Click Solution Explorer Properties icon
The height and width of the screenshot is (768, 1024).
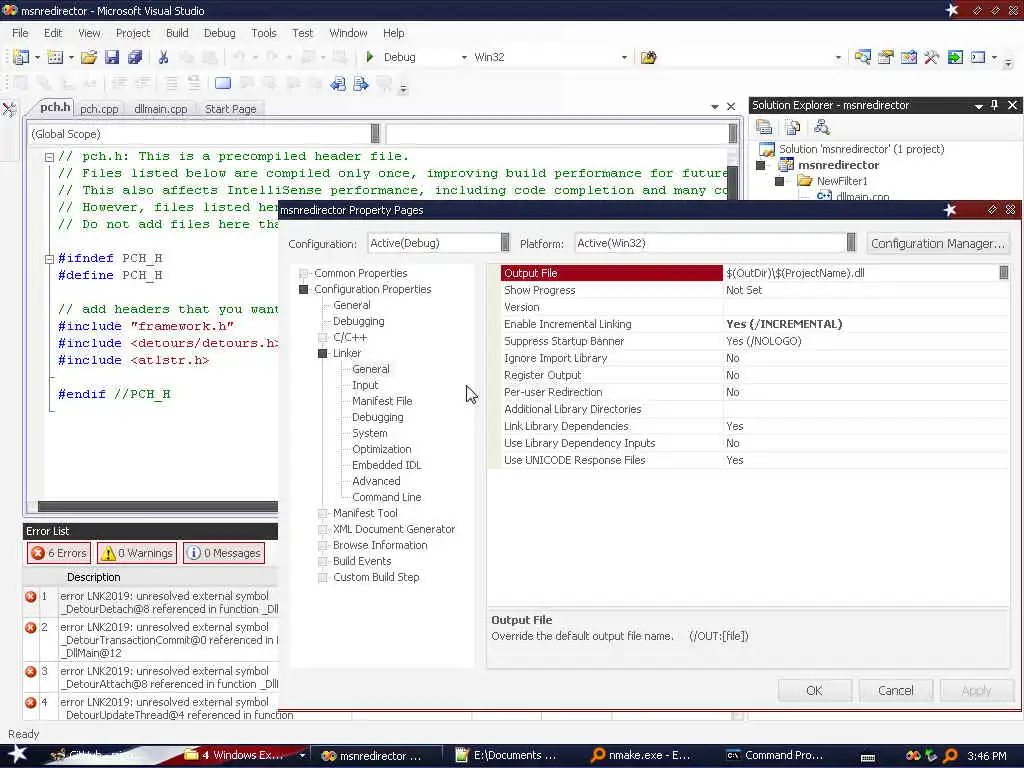764,127
